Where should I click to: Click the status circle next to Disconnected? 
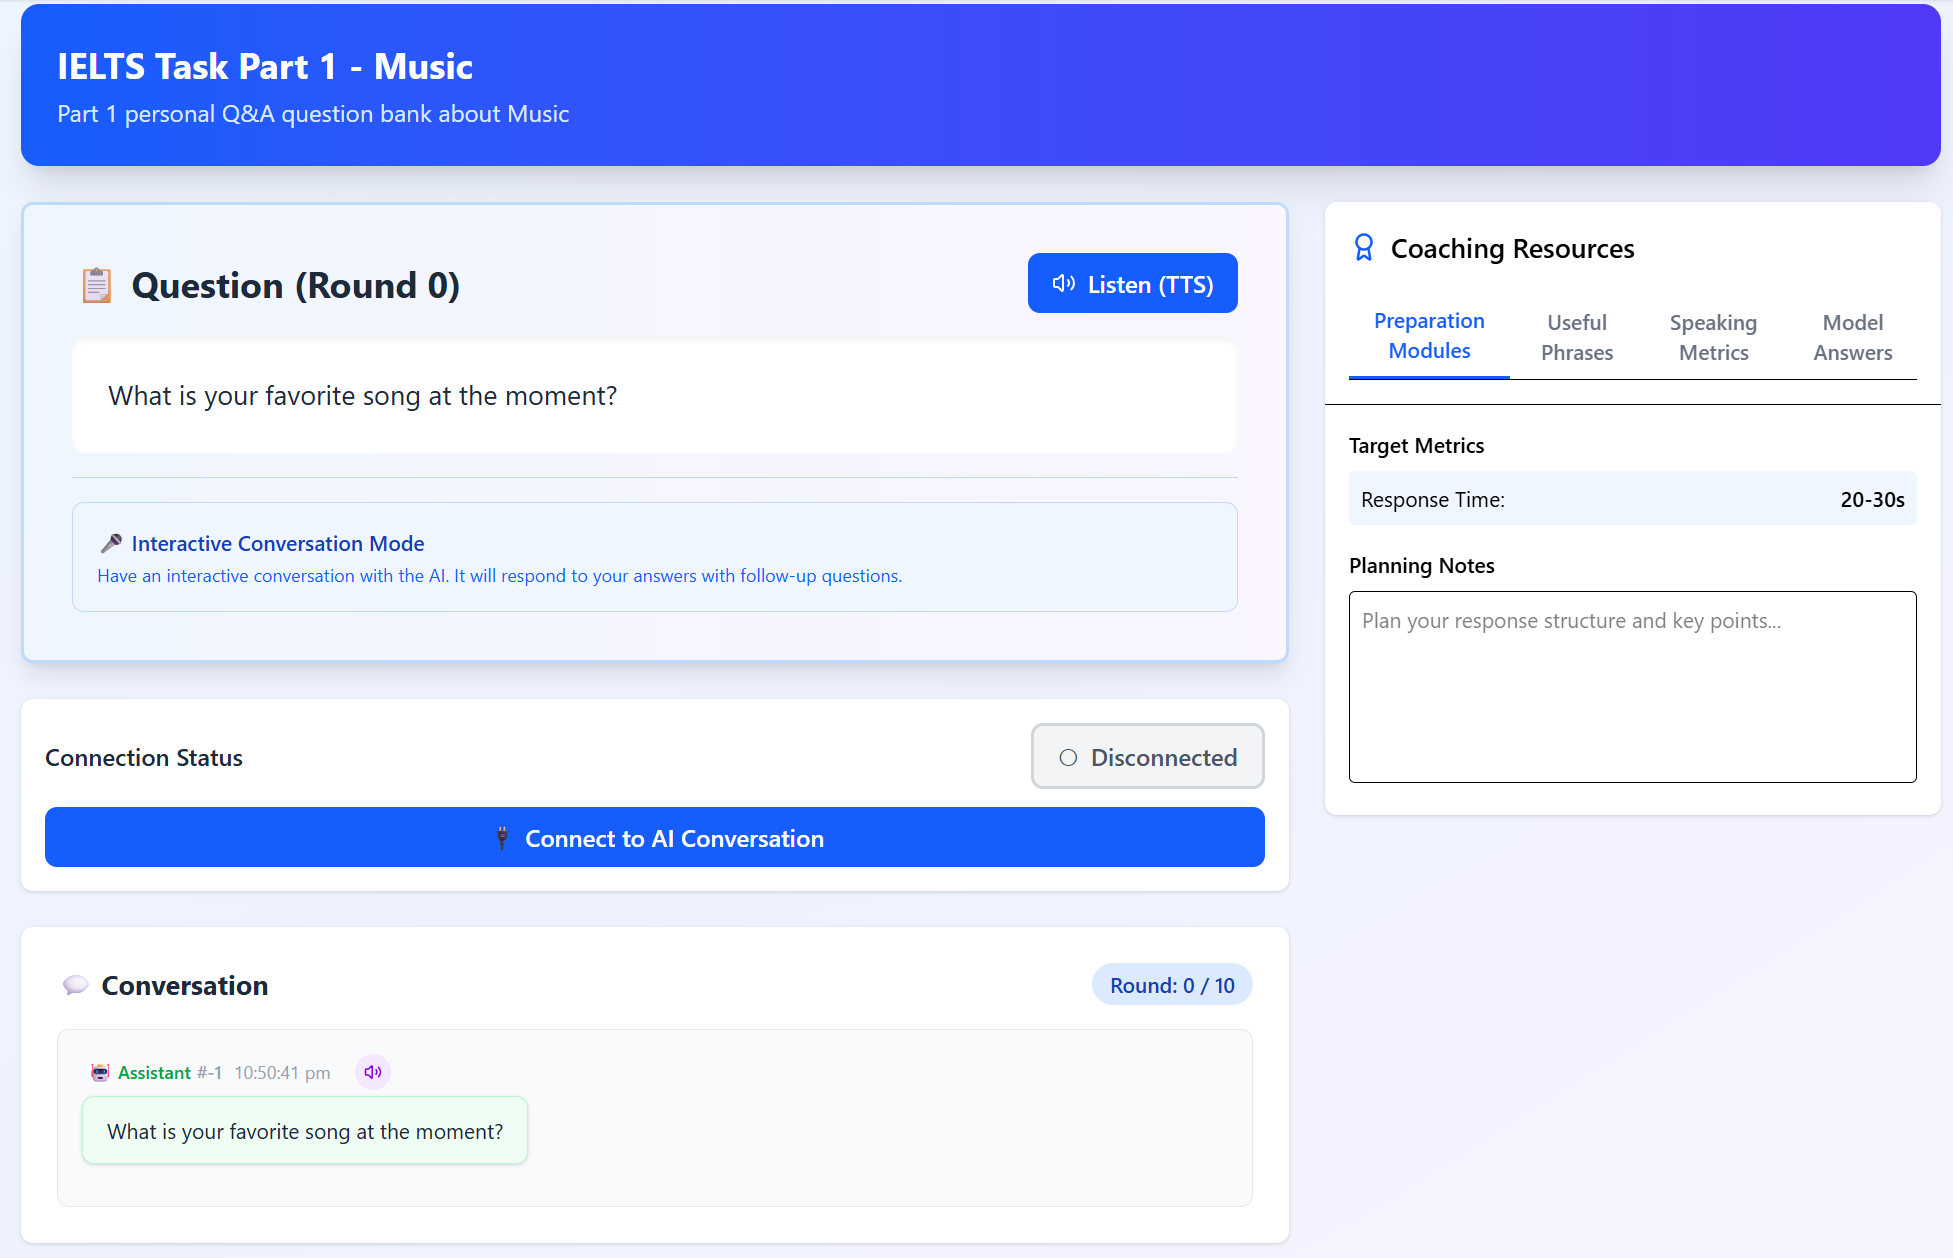[x=1069, y=758]
